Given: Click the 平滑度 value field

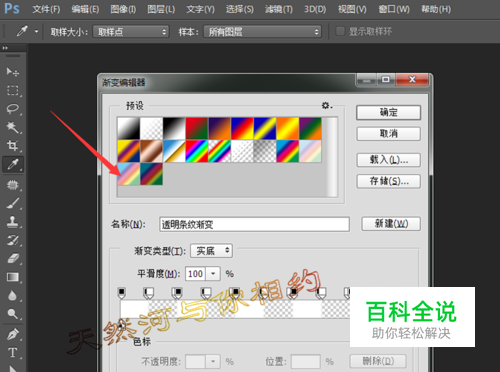Looking at the screenshot, I should 196,274.
